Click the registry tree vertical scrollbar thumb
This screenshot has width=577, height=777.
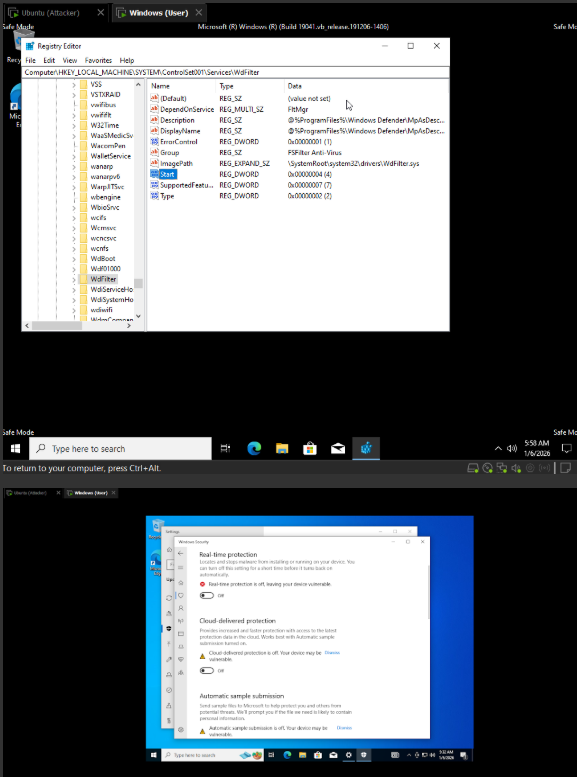(138, 283)
